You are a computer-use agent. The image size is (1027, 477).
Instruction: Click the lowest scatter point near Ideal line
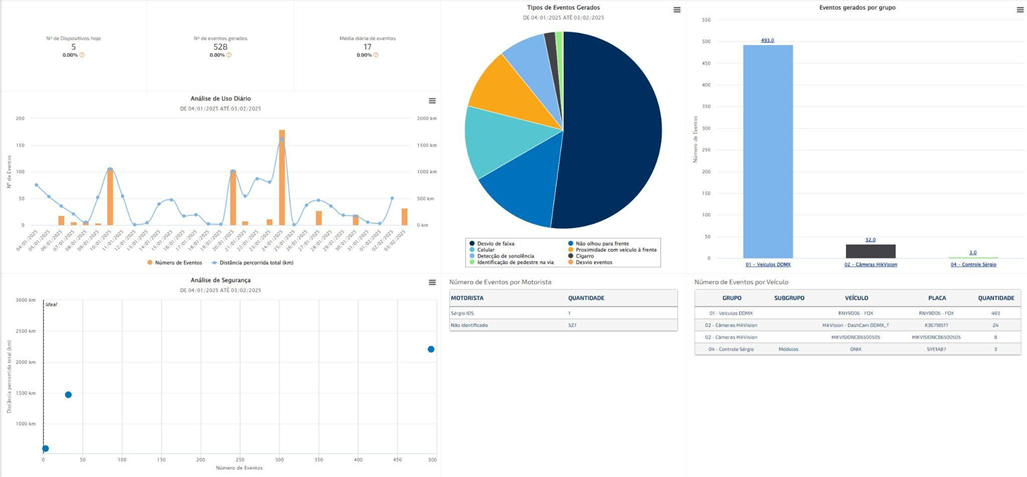(45, 449)
